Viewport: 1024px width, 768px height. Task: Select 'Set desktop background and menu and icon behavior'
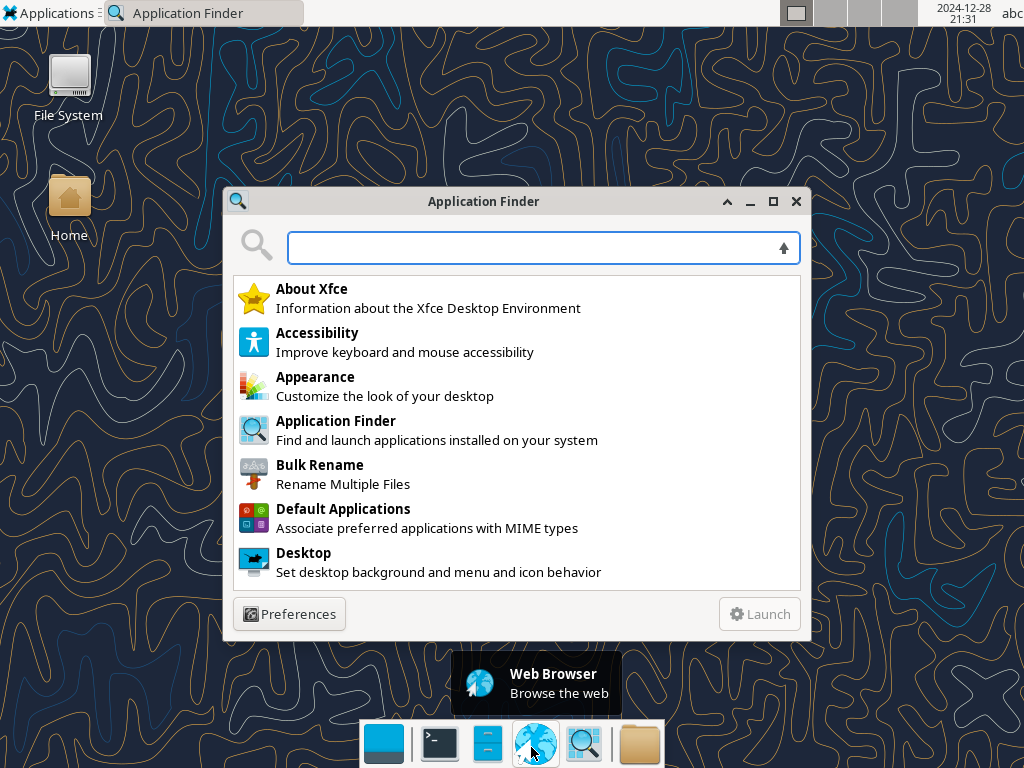point(438,573)
